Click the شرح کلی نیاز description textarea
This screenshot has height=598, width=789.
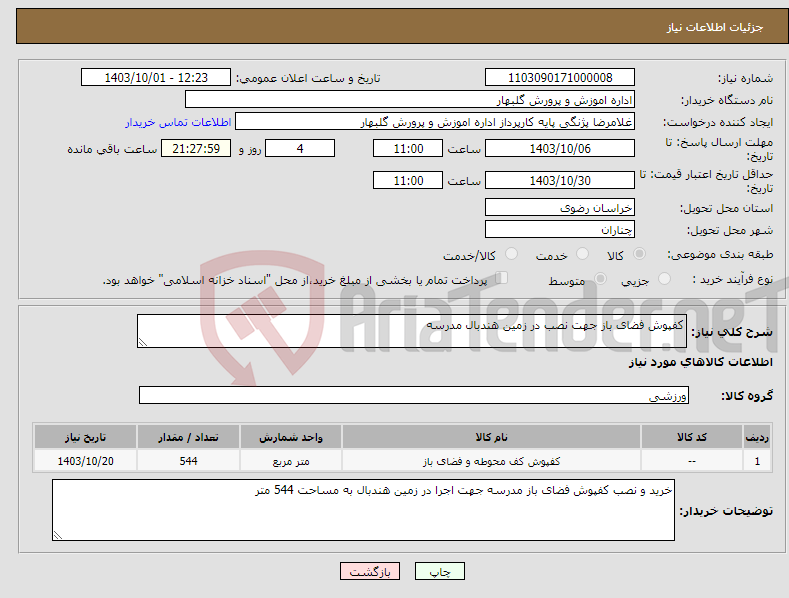[412, 331]
